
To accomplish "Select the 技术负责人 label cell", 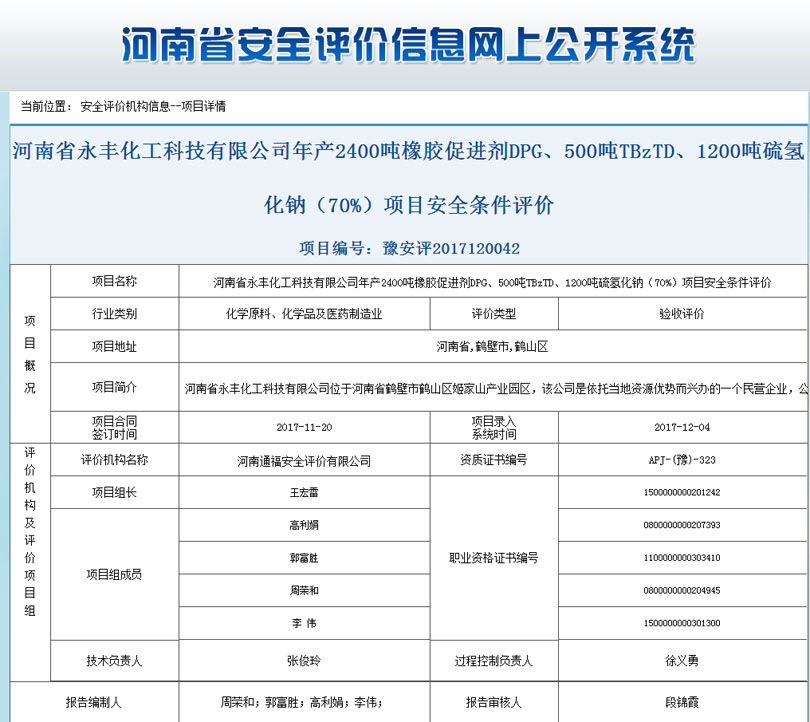I will pyautogui.click(x=115, y=661).
